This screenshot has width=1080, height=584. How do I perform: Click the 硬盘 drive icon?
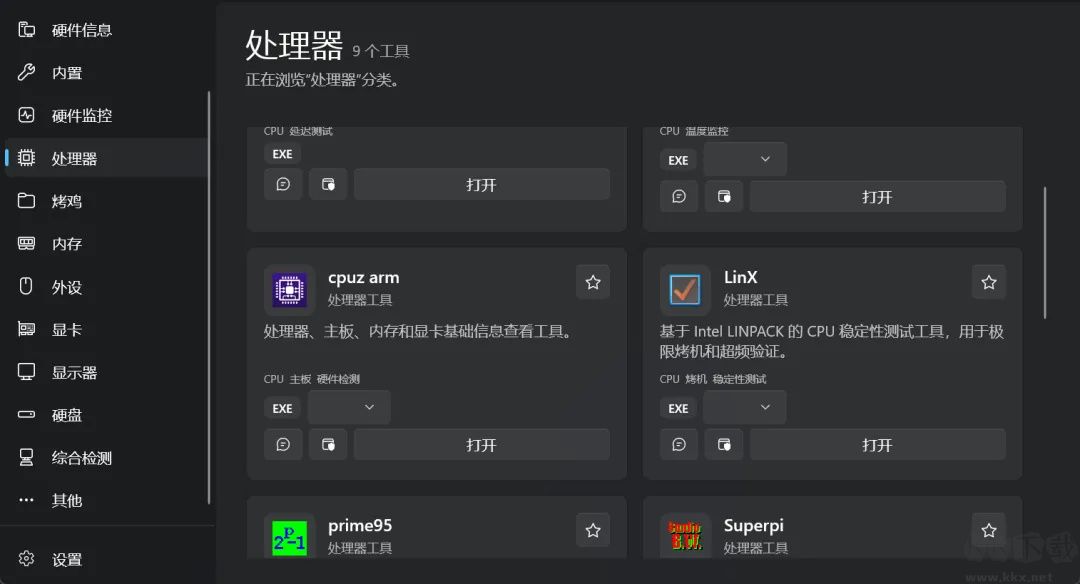[x=26, y=415]
